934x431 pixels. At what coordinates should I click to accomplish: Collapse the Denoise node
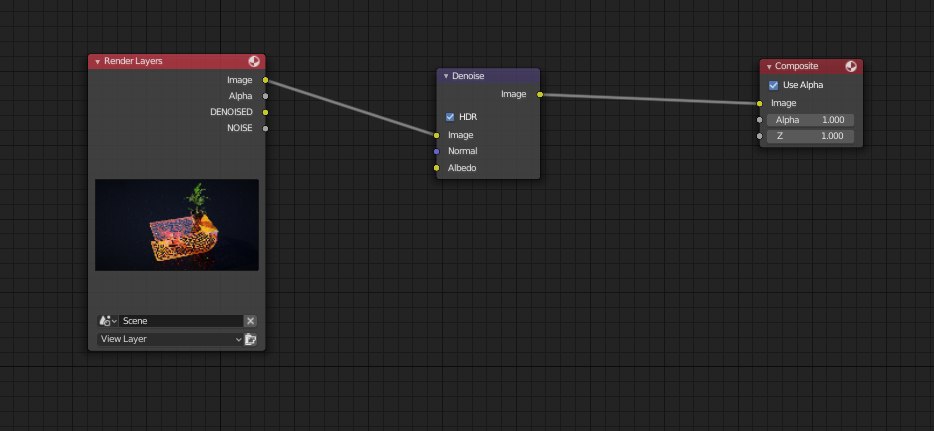pyautogui.click(x=446, y=76)
